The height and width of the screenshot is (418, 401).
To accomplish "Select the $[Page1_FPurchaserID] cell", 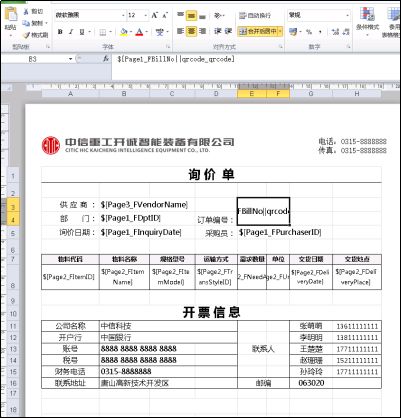I will click(x=280, y=232).
